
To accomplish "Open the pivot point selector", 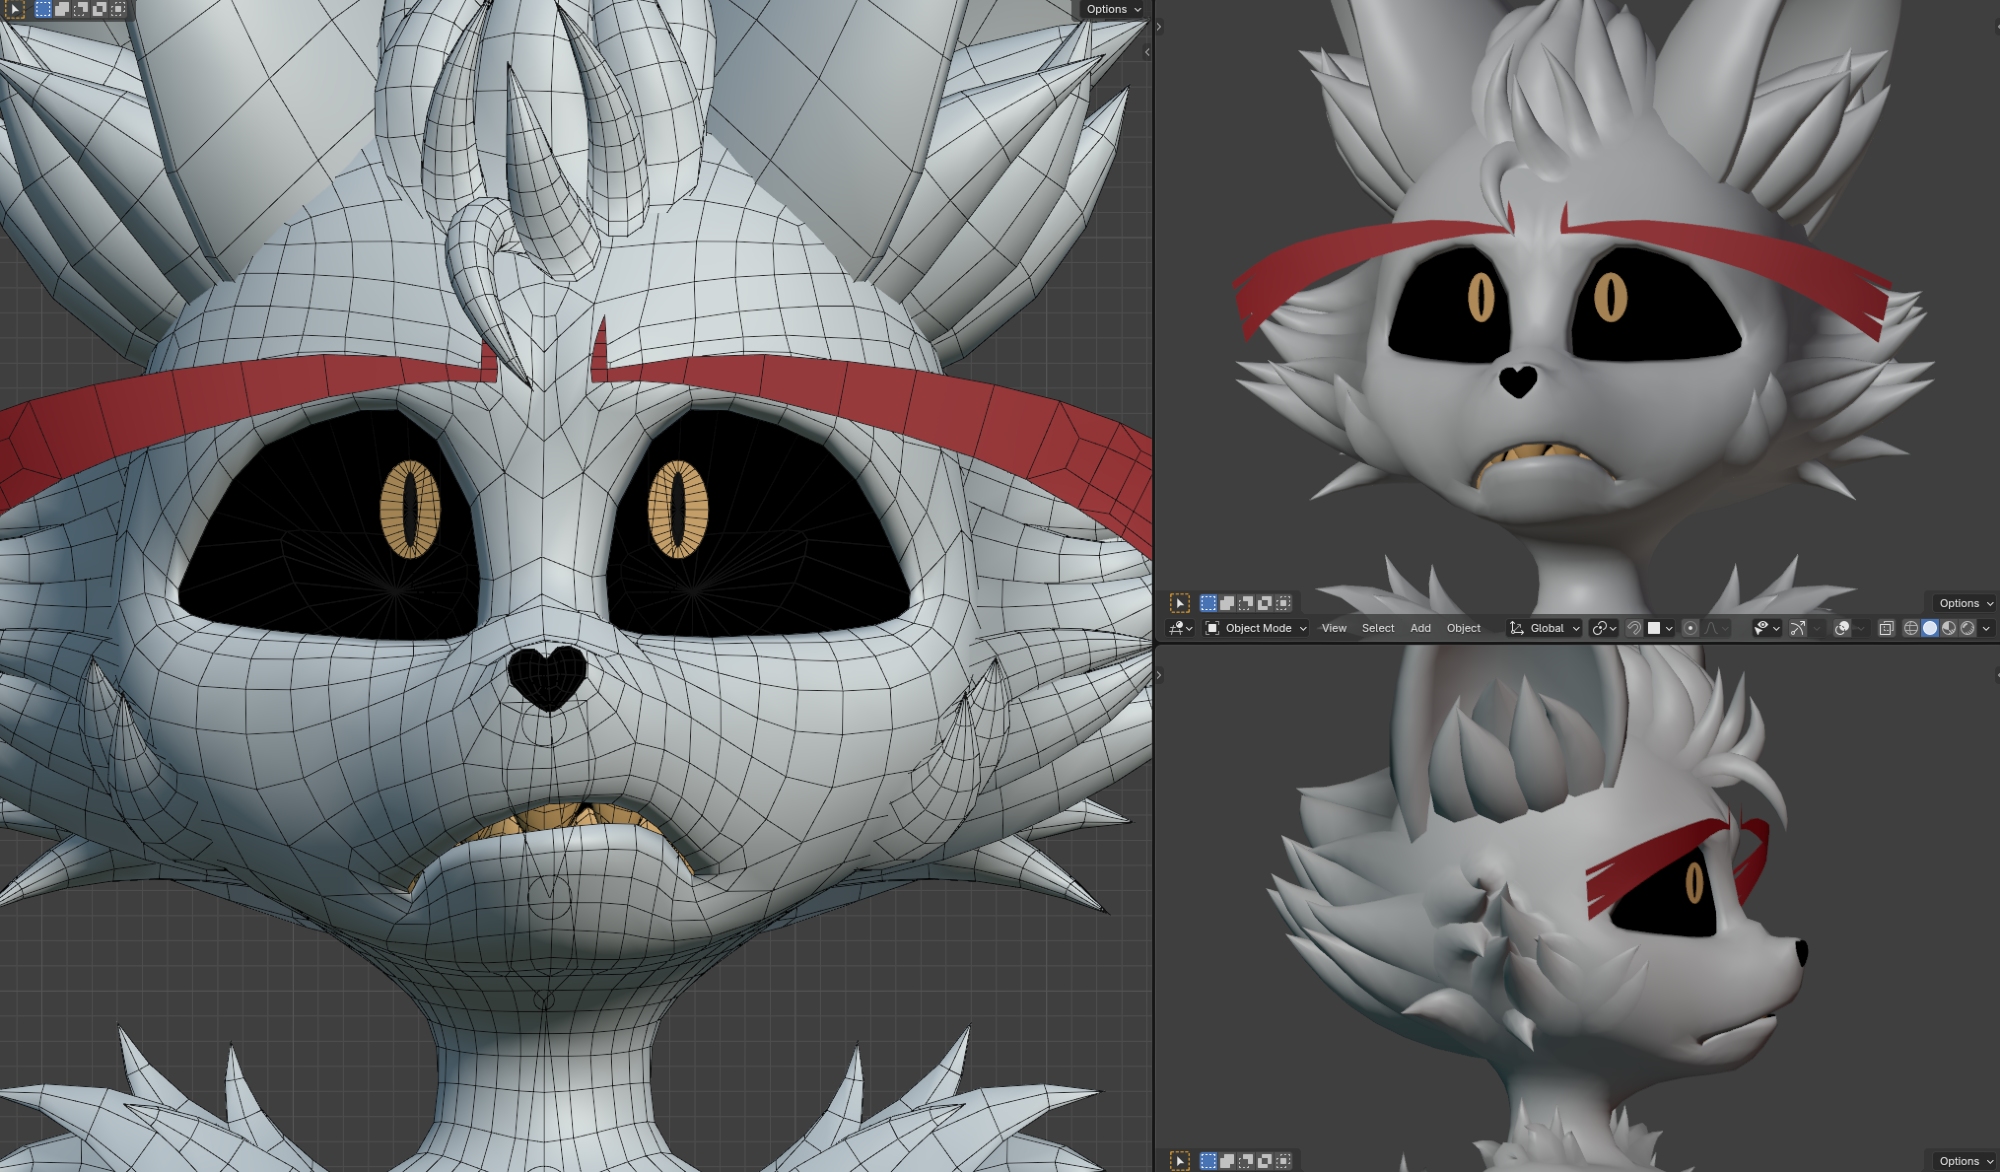I will pos(1603,628).
